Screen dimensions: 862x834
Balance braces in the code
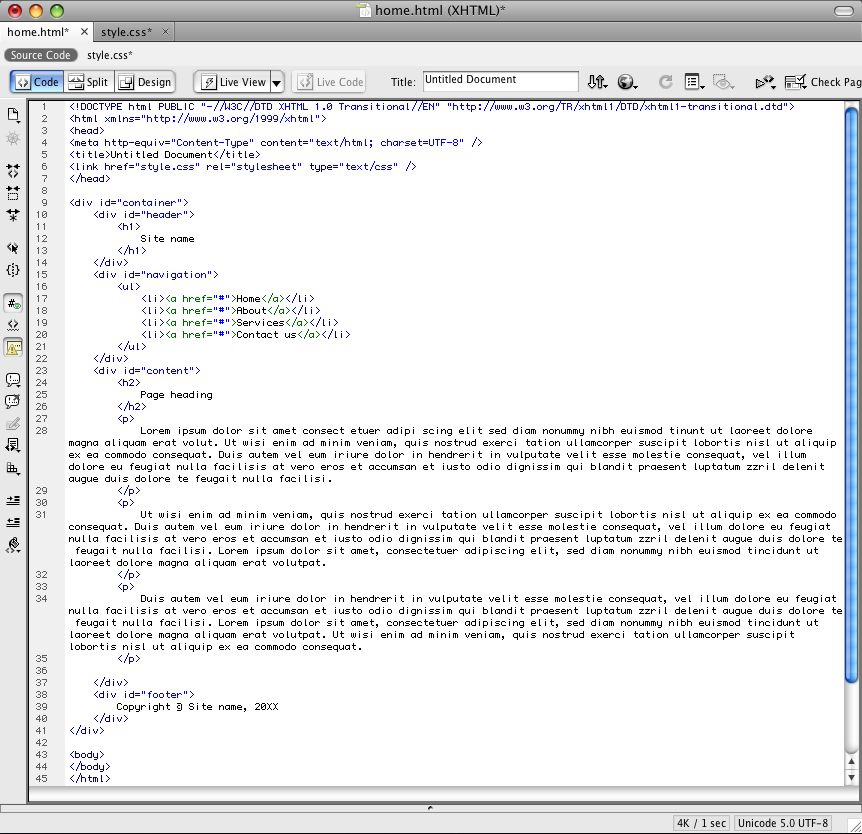[x=13, y=270]
